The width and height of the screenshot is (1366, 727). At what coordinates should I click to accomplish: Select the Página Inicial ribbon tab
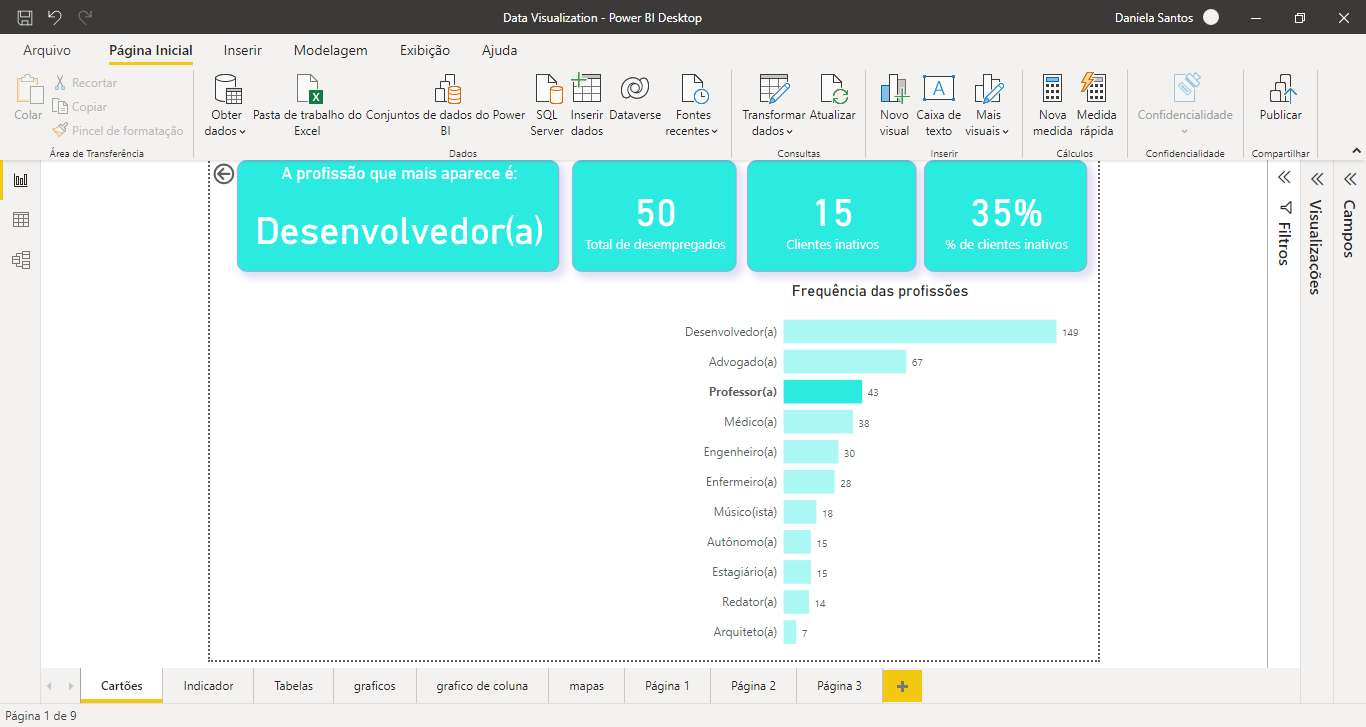click(x=151, y=50)
